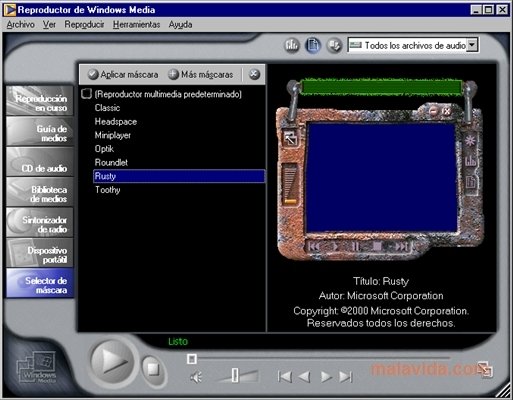
Task: Click the shuffle mode round icon
Action: (x=334, y=45)
